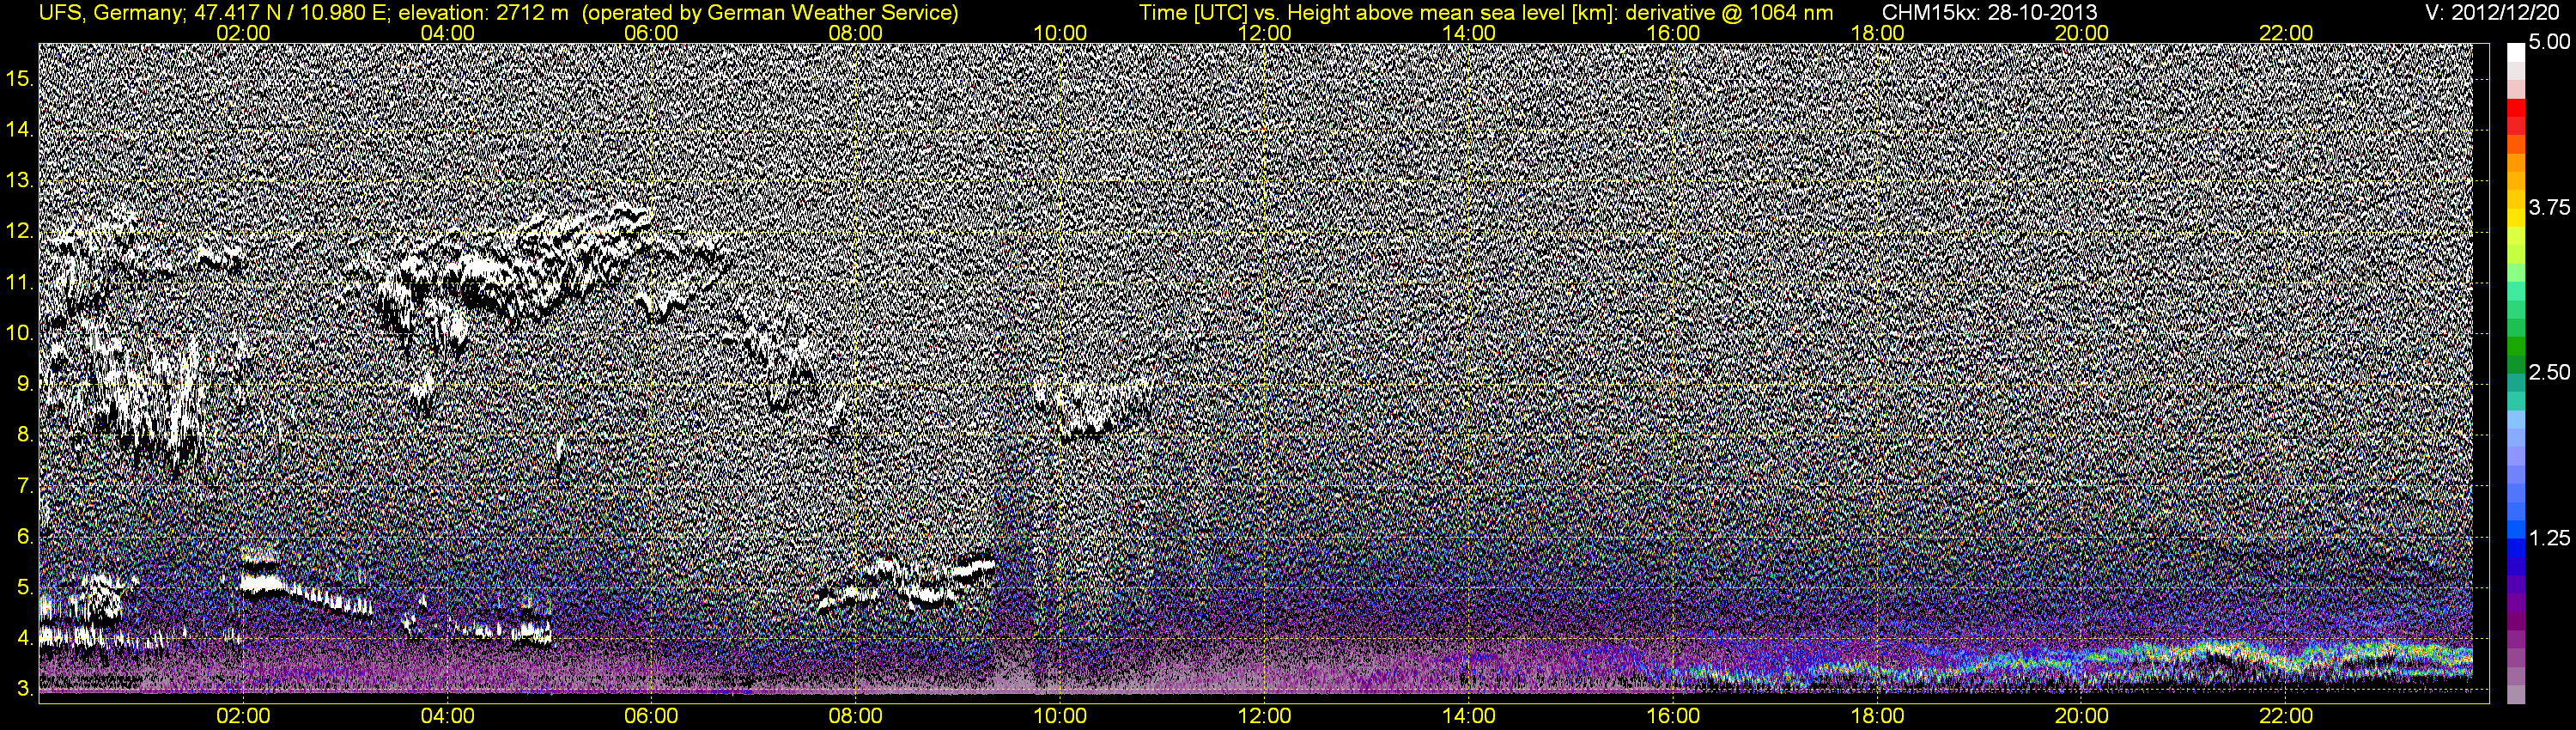The height and width of the screenshot is (730, 2576).
Task: Click the top axis time label 18:00
Action: pos(1877,33)
